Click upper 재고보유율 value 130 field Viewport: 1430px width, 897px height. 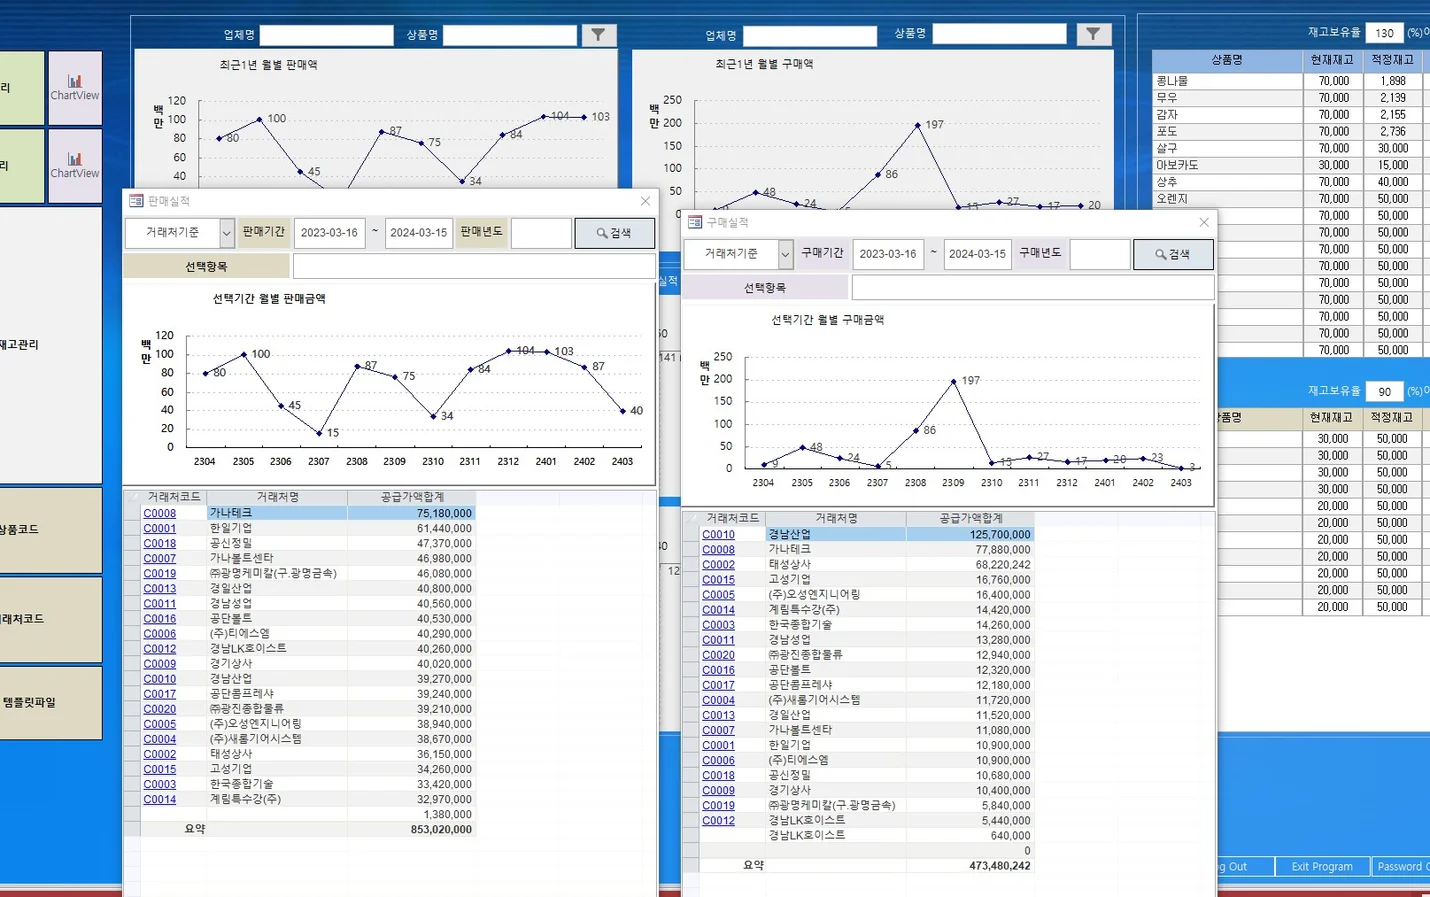1384,33
